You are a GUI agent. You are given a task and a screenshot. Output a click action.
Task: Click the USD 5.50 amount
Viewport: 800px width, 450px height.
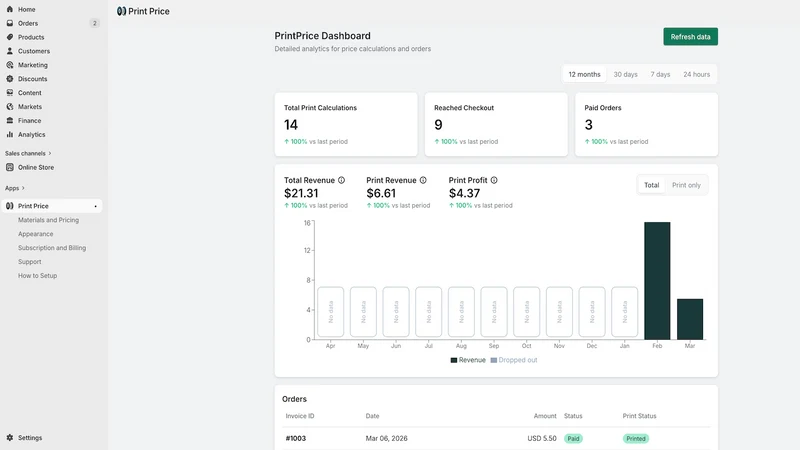coord(542,438)
